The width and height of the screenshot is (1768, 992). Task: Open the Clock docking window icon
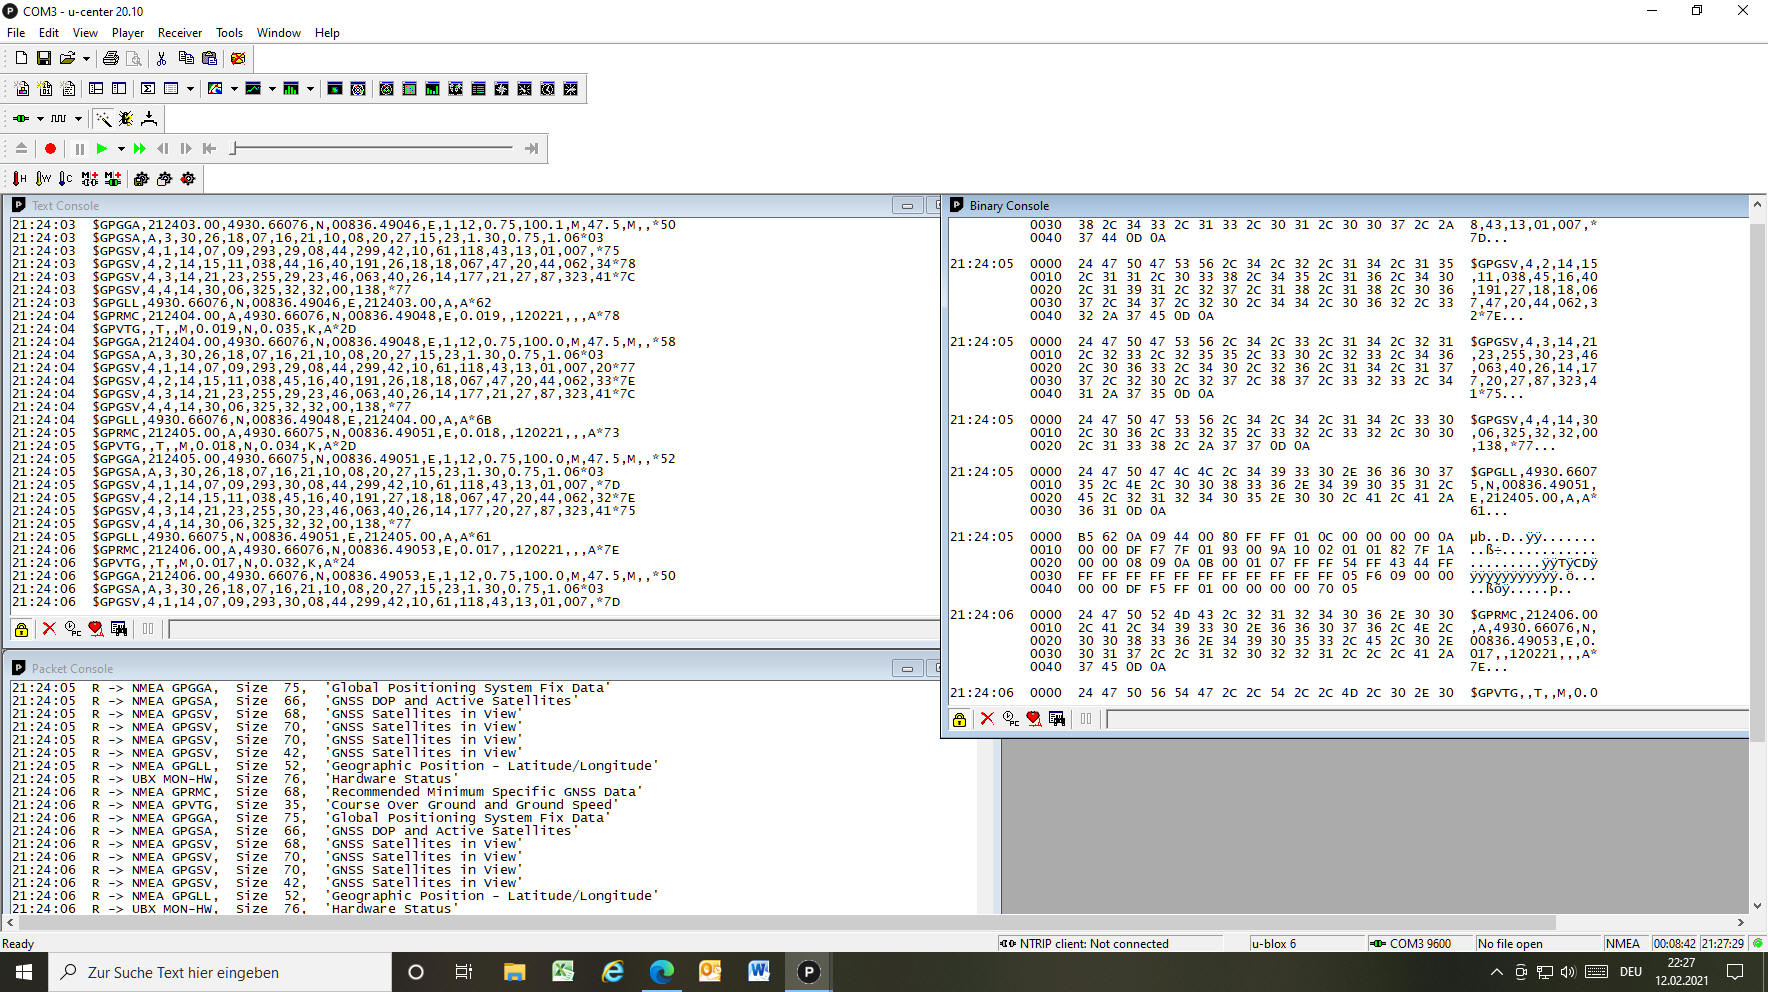tap(547, 89)
